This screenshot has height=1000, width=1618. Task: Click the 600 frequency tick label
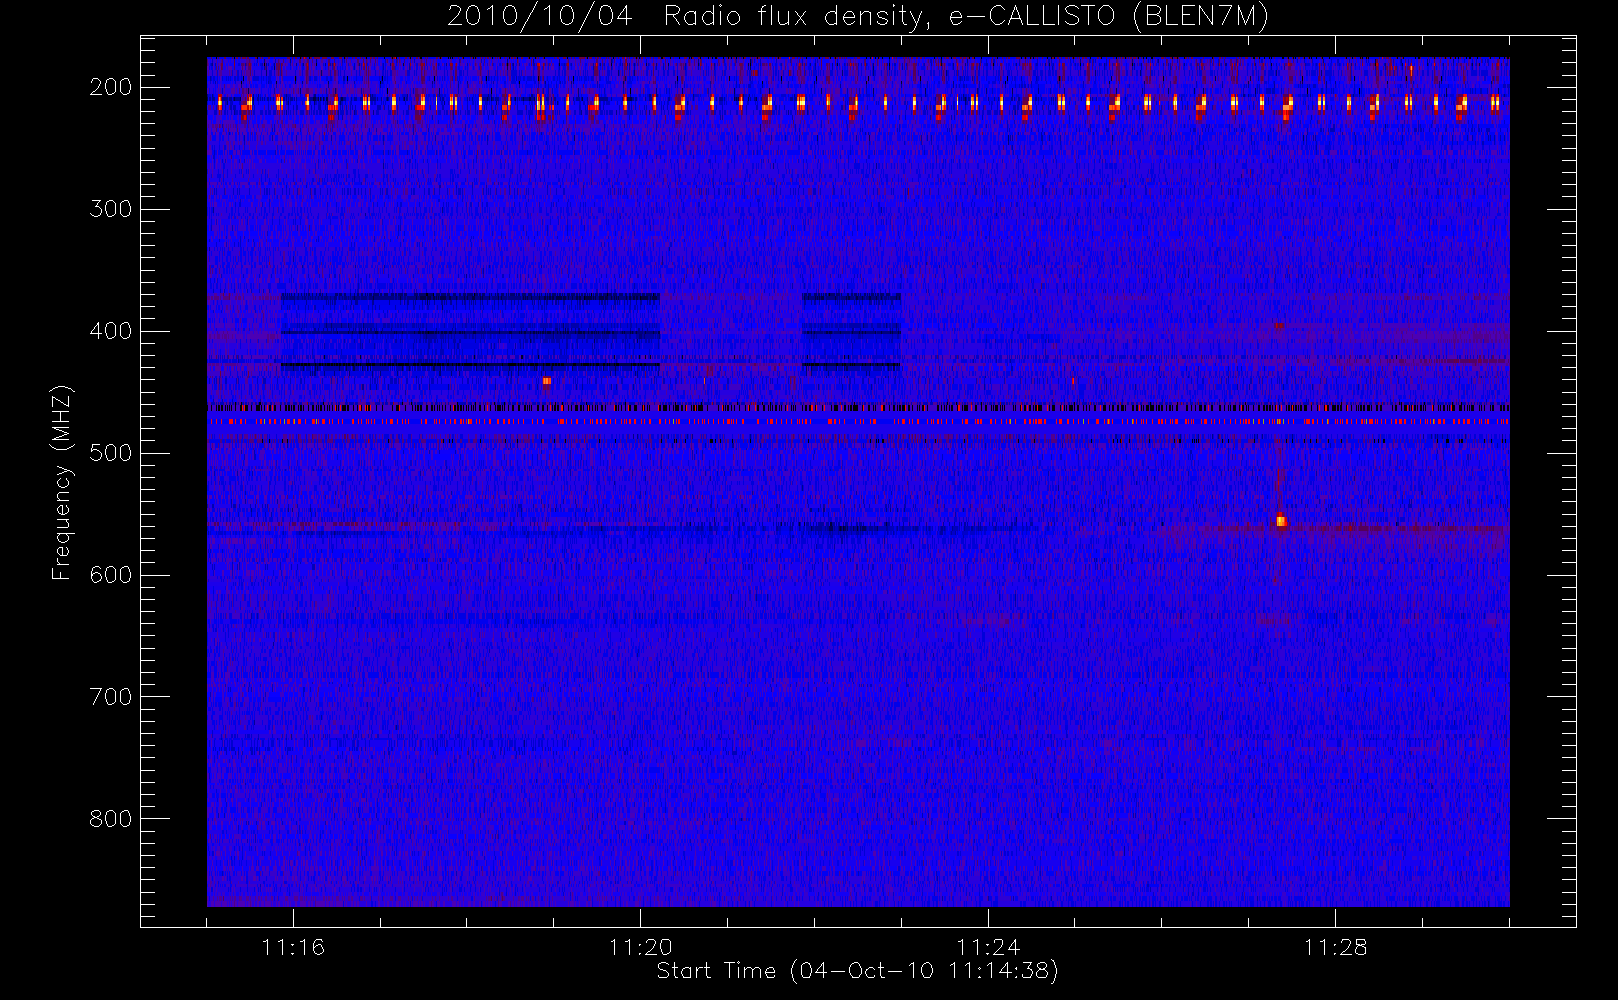[111, 575]
